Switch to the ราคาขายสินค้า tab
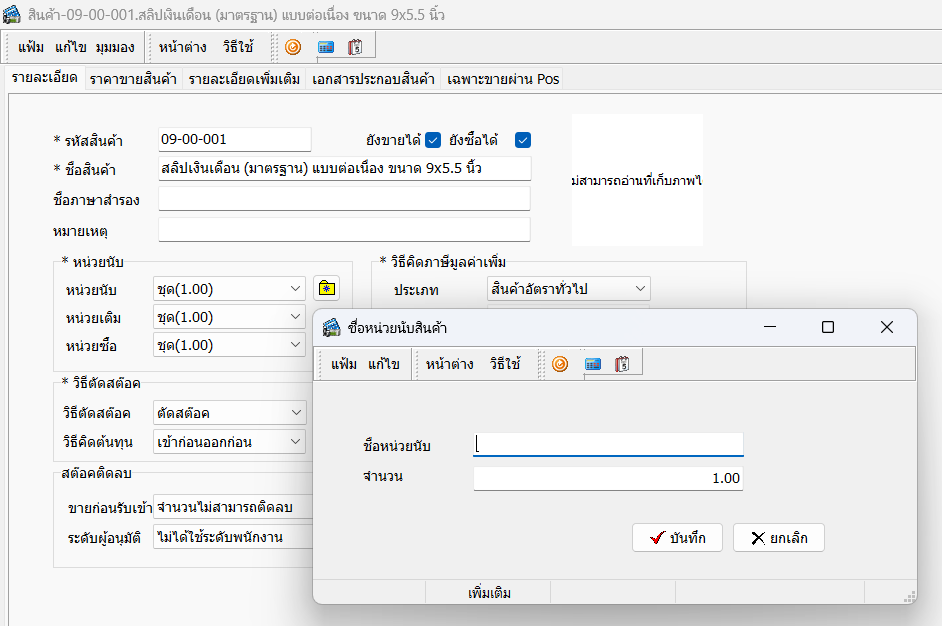 pyautogui.click(x=133, y=79)
